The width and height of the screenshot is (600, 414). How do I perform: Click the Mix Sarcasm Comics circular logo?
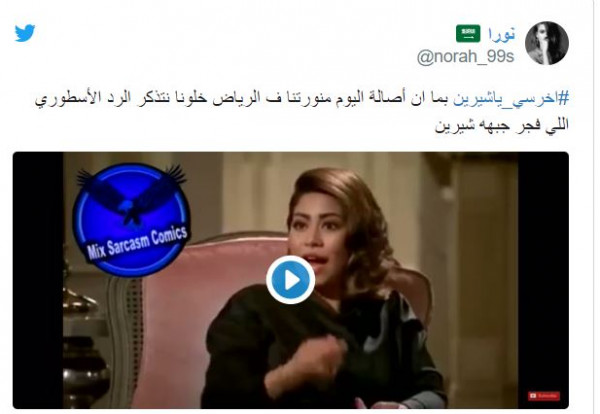131,220
